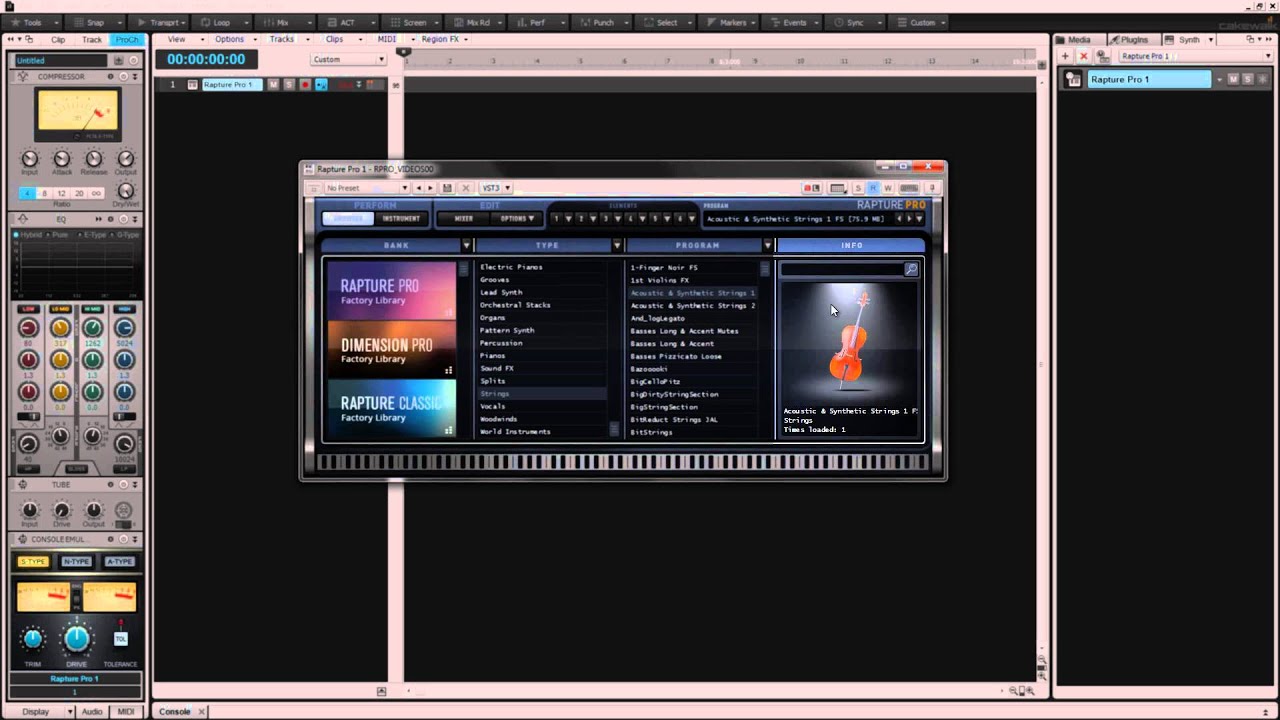This screenshot has width=1280, height=720.
Task: Click the Rapture Pro search input field
Action: tap(842, 269)
